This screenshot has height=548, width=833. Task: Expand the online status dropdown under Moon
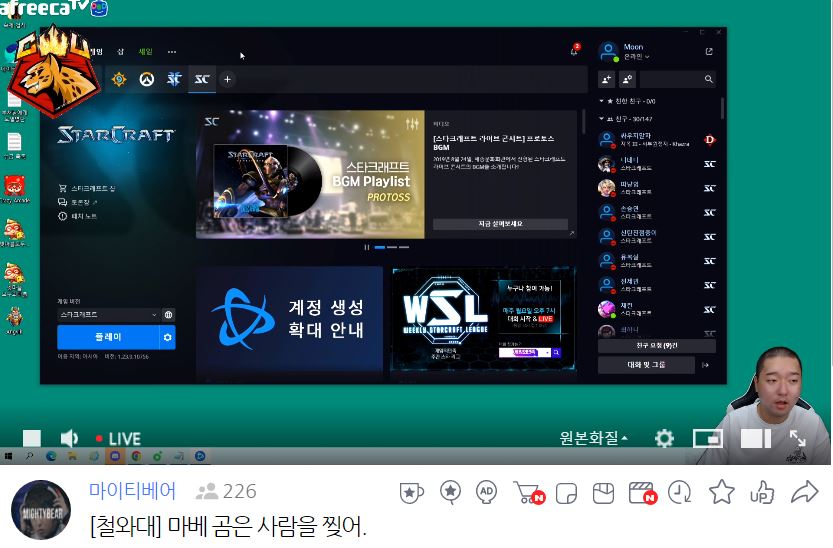pyautogui.click(x=636, y=57)
